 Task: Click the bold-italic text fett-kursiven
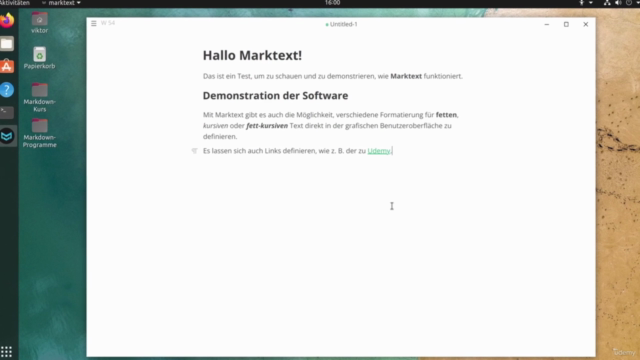pos(267,126)
